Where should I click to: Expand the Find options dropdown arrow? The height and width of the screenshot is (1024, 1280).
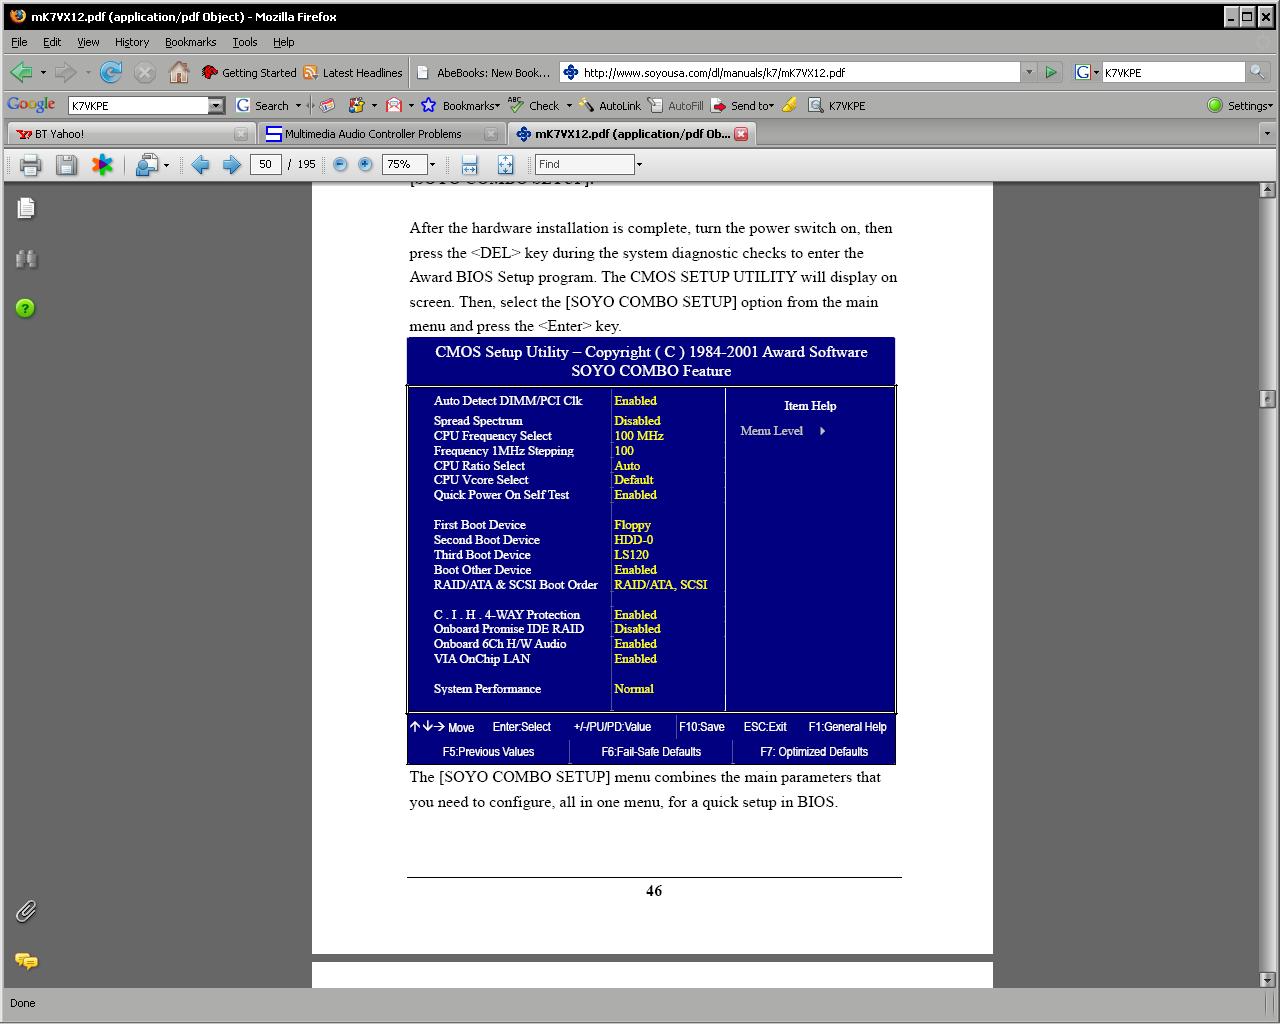click(x=640, y=165)
